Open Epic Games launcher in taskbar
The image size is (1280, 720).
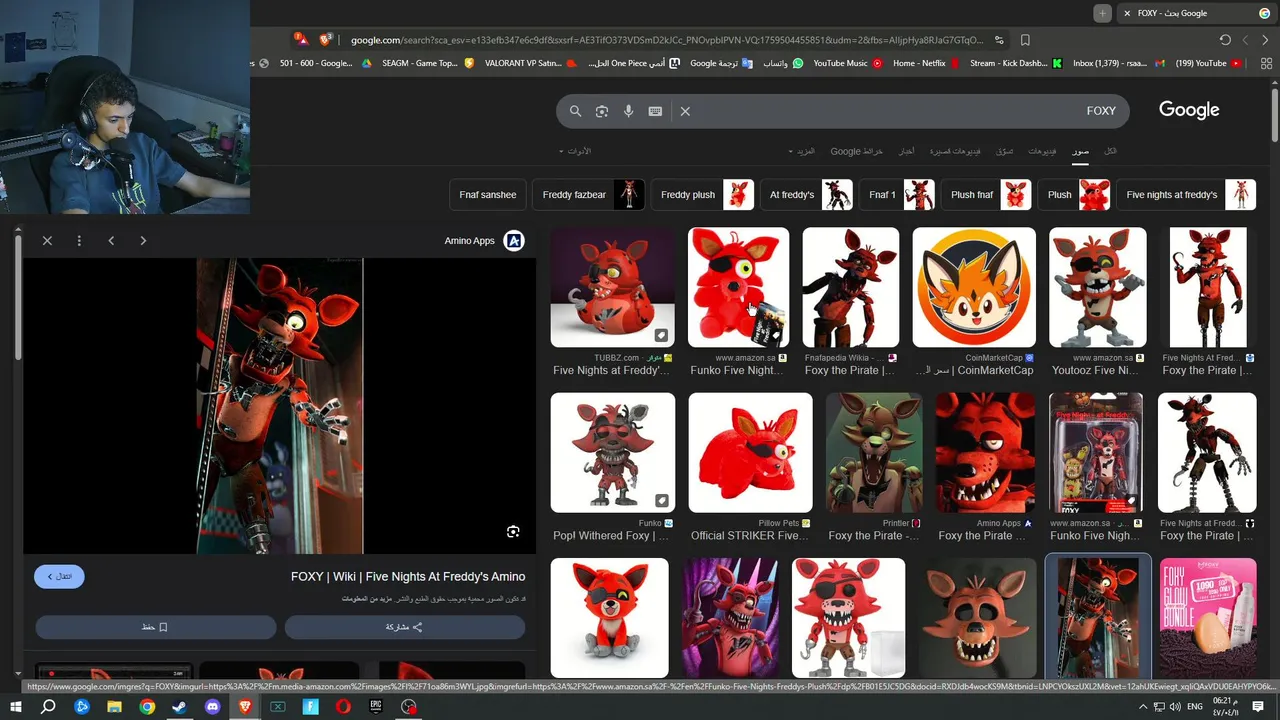376,706
